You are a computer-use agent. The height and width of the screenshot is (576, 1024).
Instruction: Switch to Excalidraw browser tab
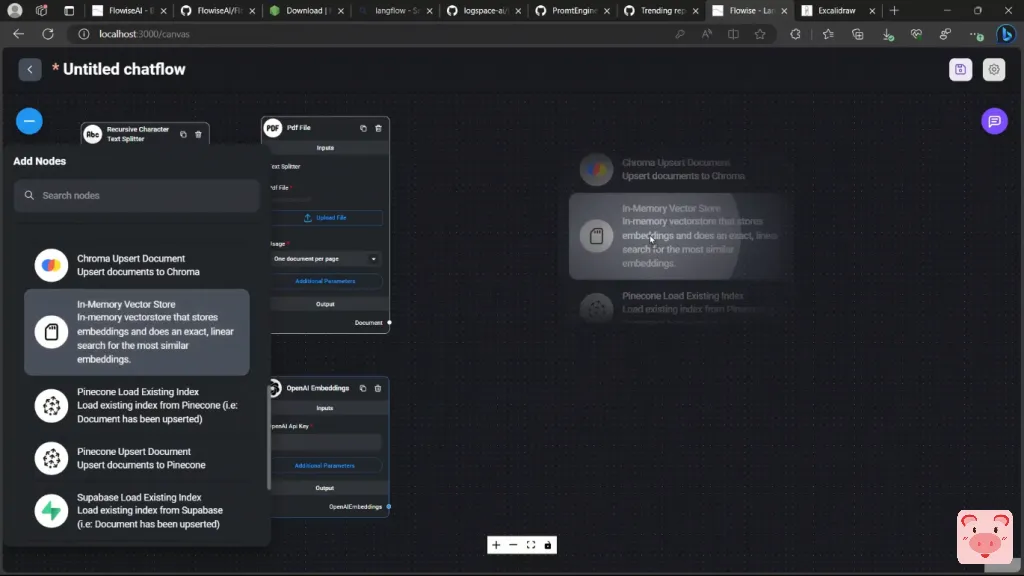[x=839, y=10]
